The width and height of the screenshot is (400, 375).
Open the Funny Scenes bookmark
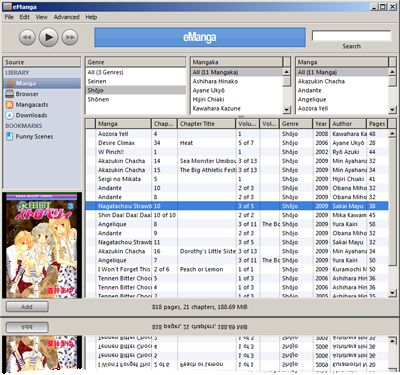point(42,136)
